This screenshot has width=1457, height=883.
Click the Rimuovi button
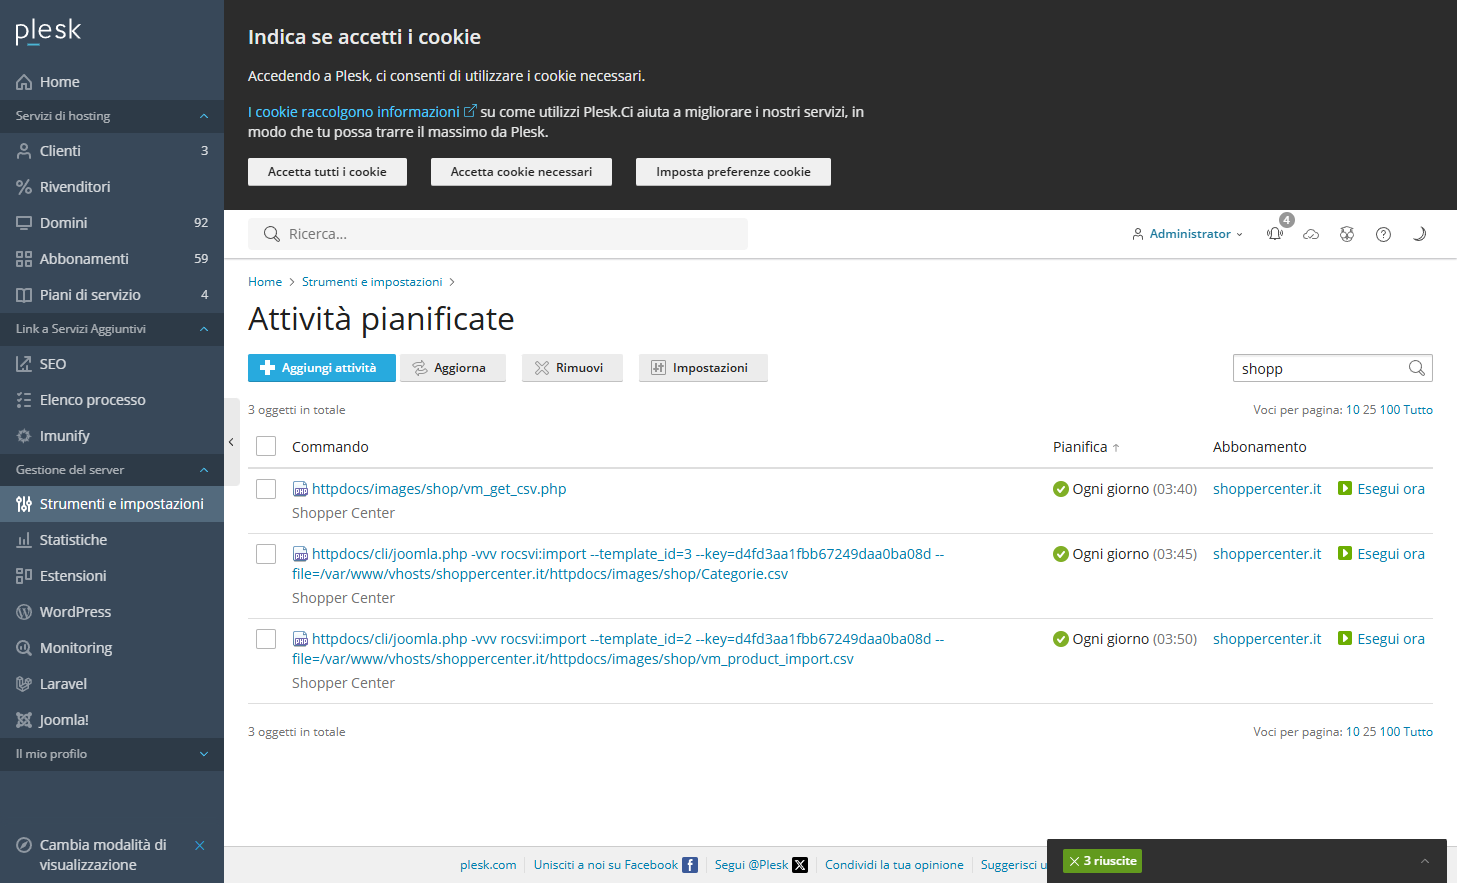point(572,368)
